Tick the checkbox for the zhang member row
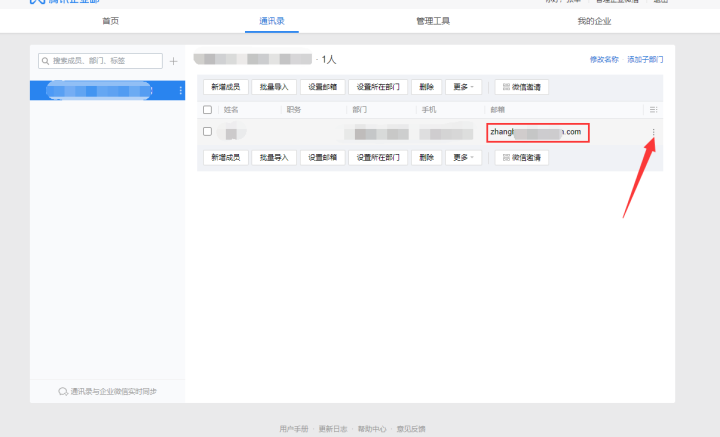Screen dimensions: 720x437 [x=208, y=132]
